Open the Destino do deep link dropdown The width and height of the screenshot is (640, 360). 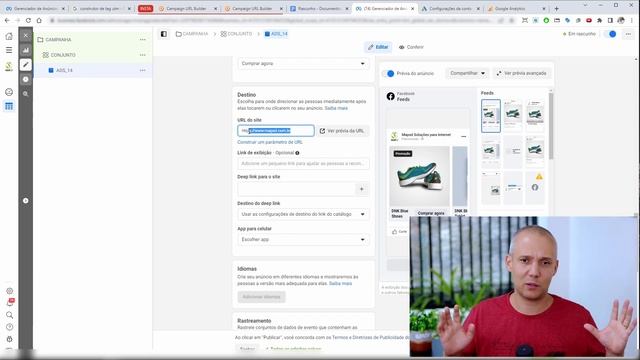click(x=303, y=214)
